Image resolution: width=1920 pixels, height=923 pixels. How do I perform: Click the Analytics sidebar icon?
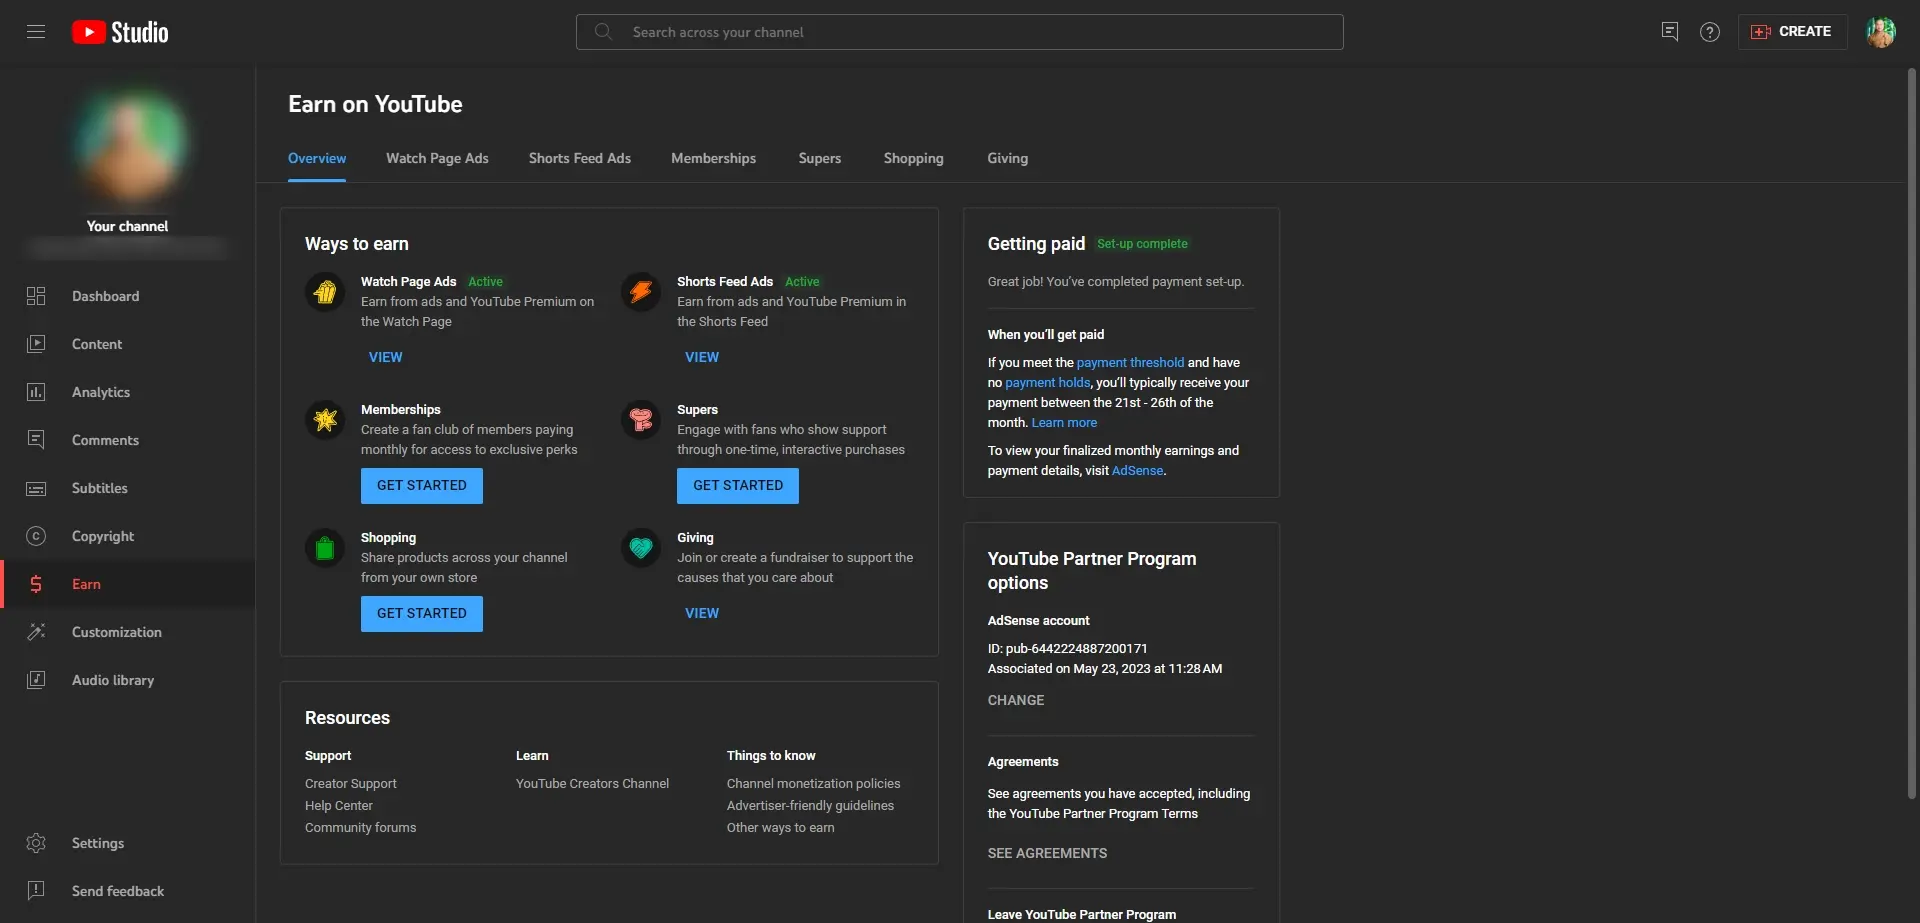click(x=36, y=392)
